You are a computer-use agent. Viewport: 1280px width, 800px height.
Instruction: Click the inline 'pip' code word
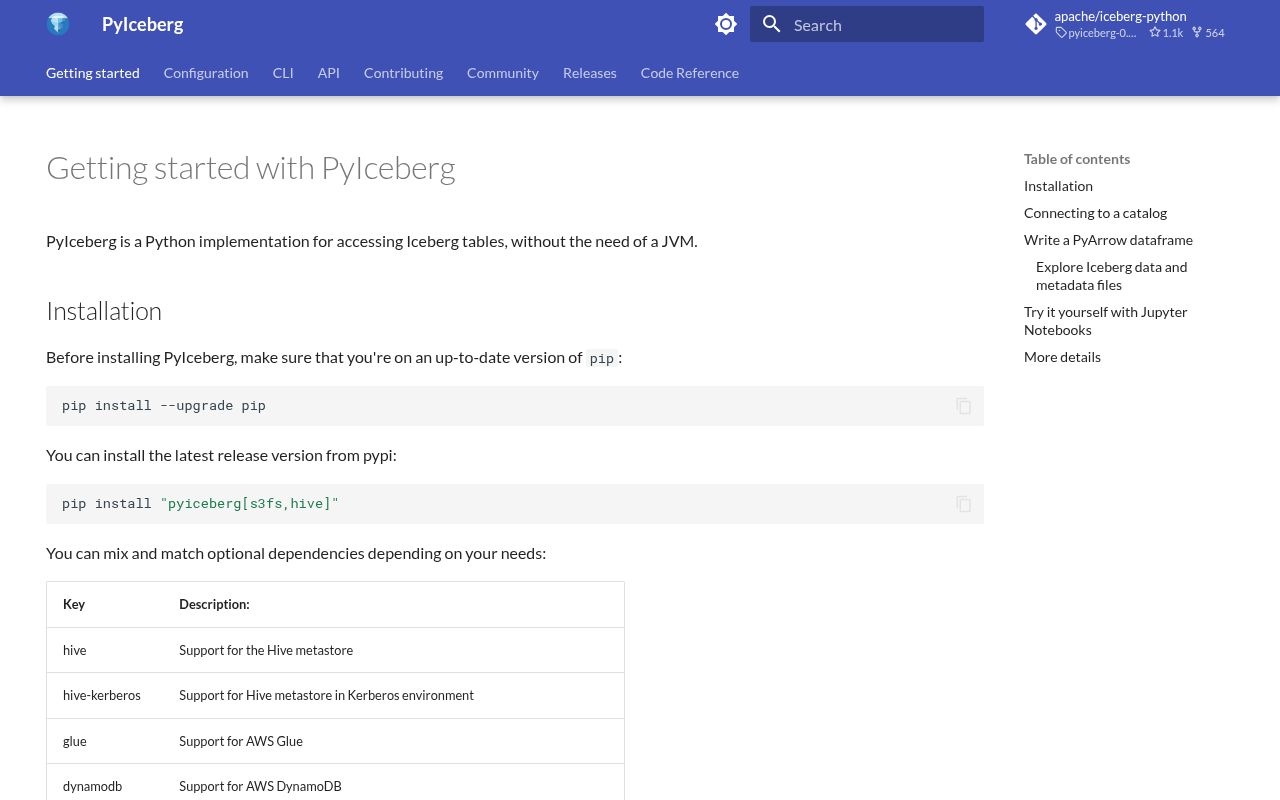point(601,358)
